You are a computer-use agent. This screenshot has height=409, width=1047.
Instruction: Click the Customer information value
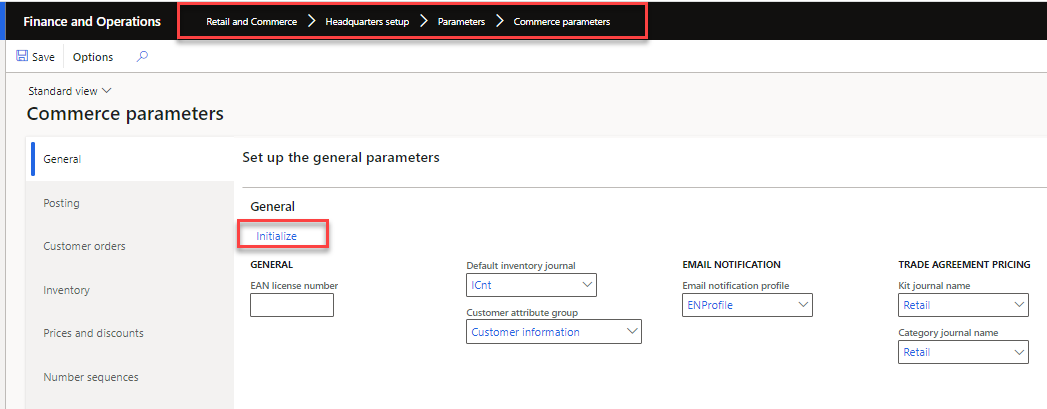526,332
